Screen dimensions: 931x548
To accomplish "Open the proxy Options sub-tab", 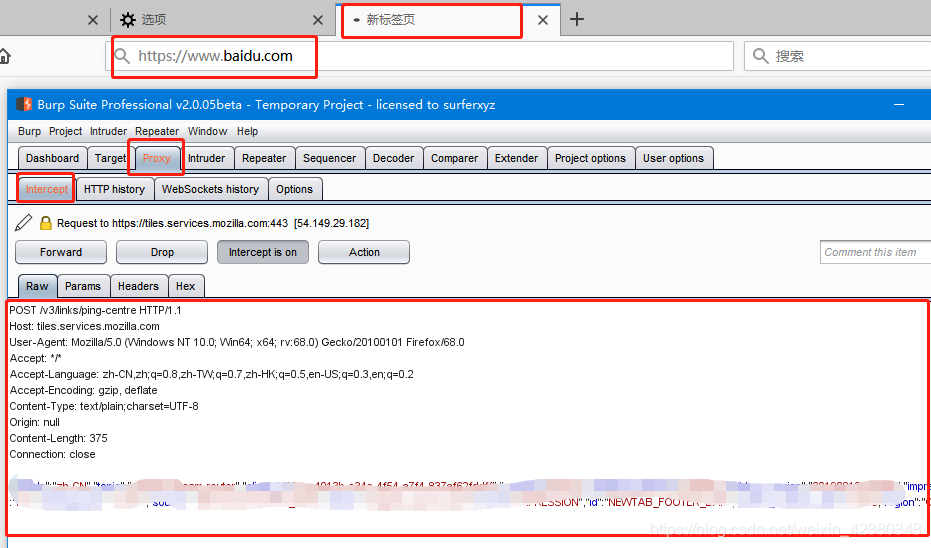I will click(294, 189).
